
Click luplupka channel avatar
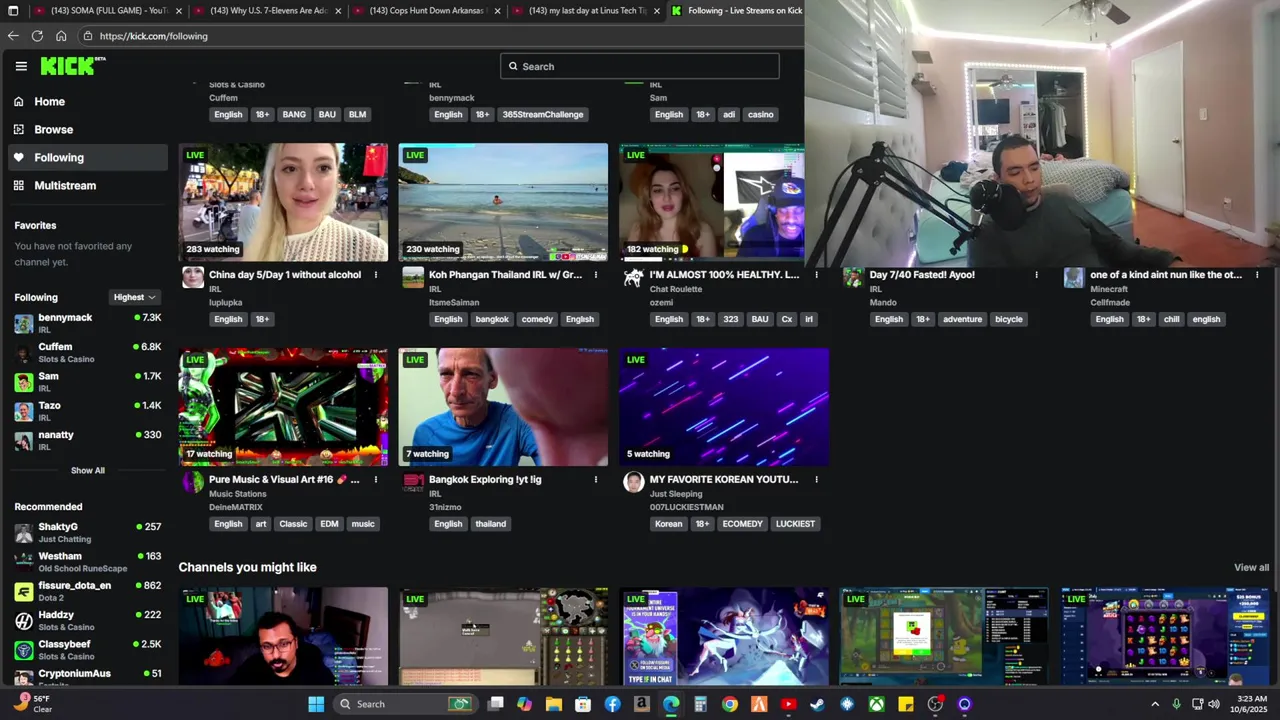pos(193,278)
